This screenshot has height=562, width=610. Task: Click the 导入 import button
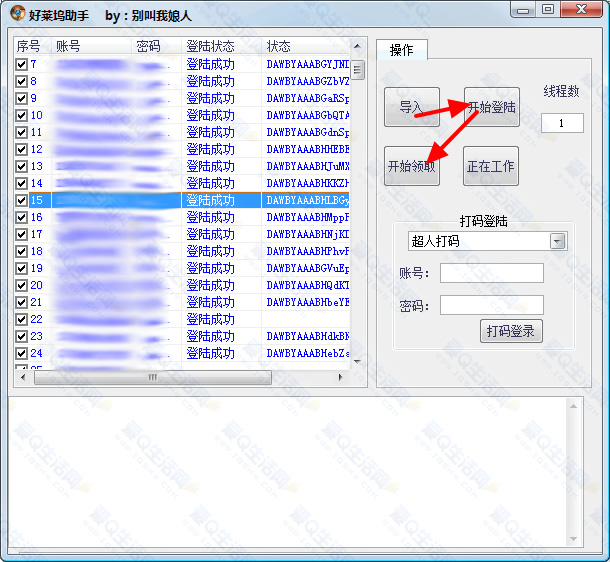pos(411,107)
